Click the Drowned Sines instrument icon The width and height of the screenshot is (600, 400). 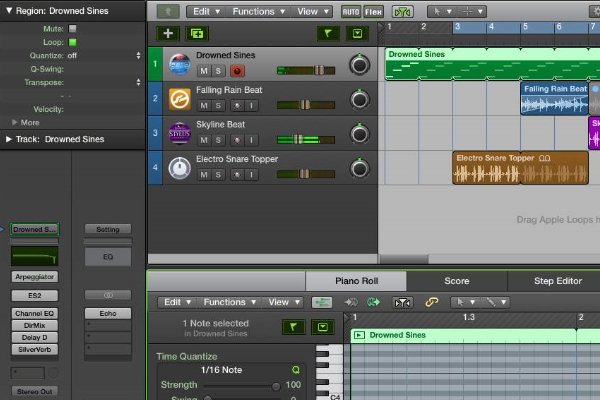click(x=179, y=64)
